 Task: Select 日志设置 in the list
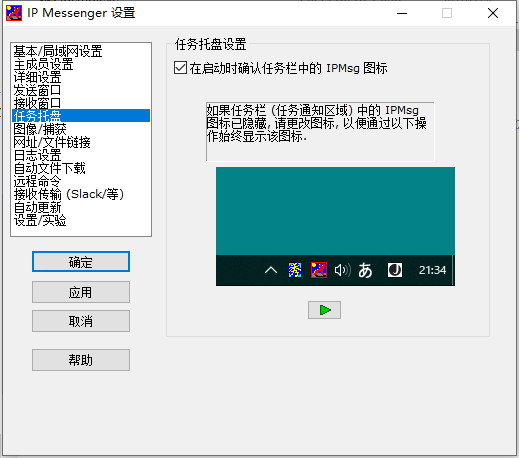point(81,155)
